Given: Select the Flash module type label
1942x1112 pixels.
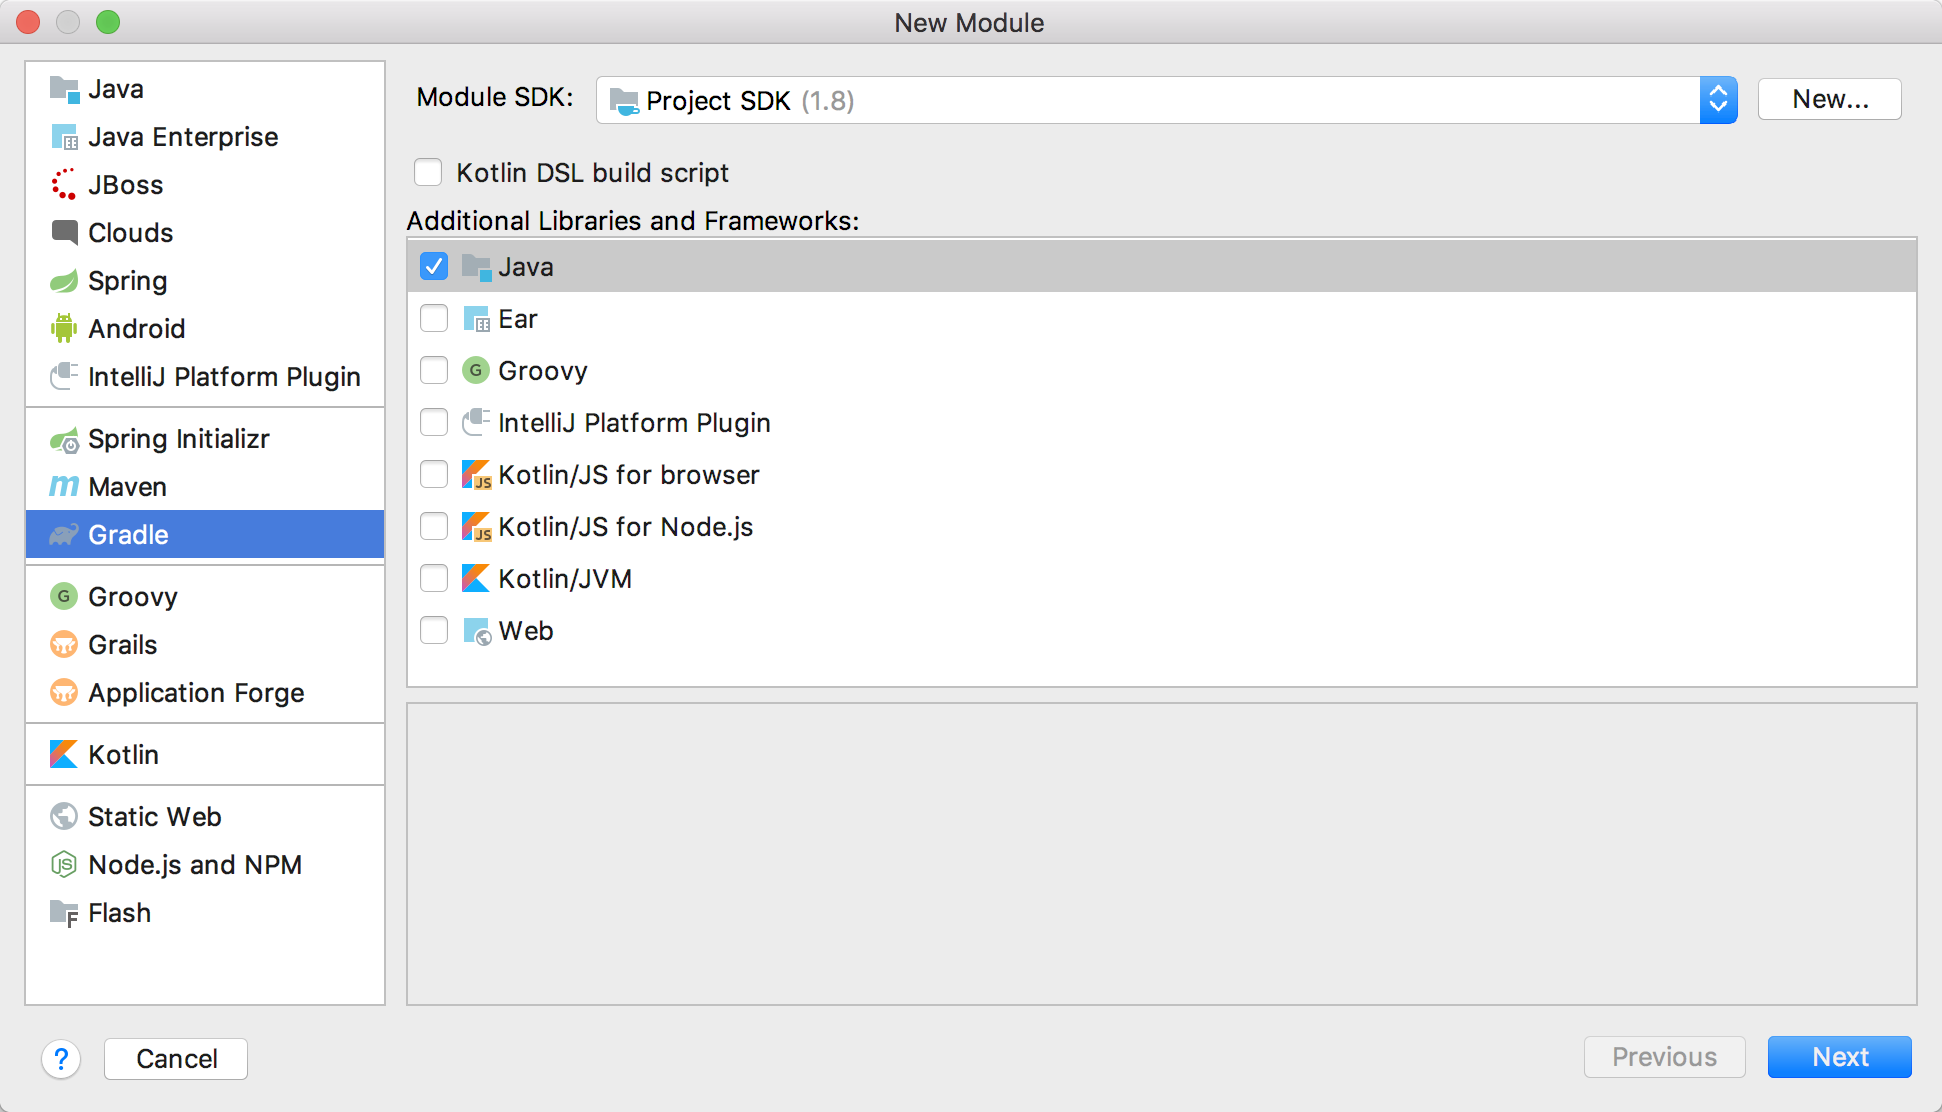Looking at the screenshot, I should tap(119, 913).
